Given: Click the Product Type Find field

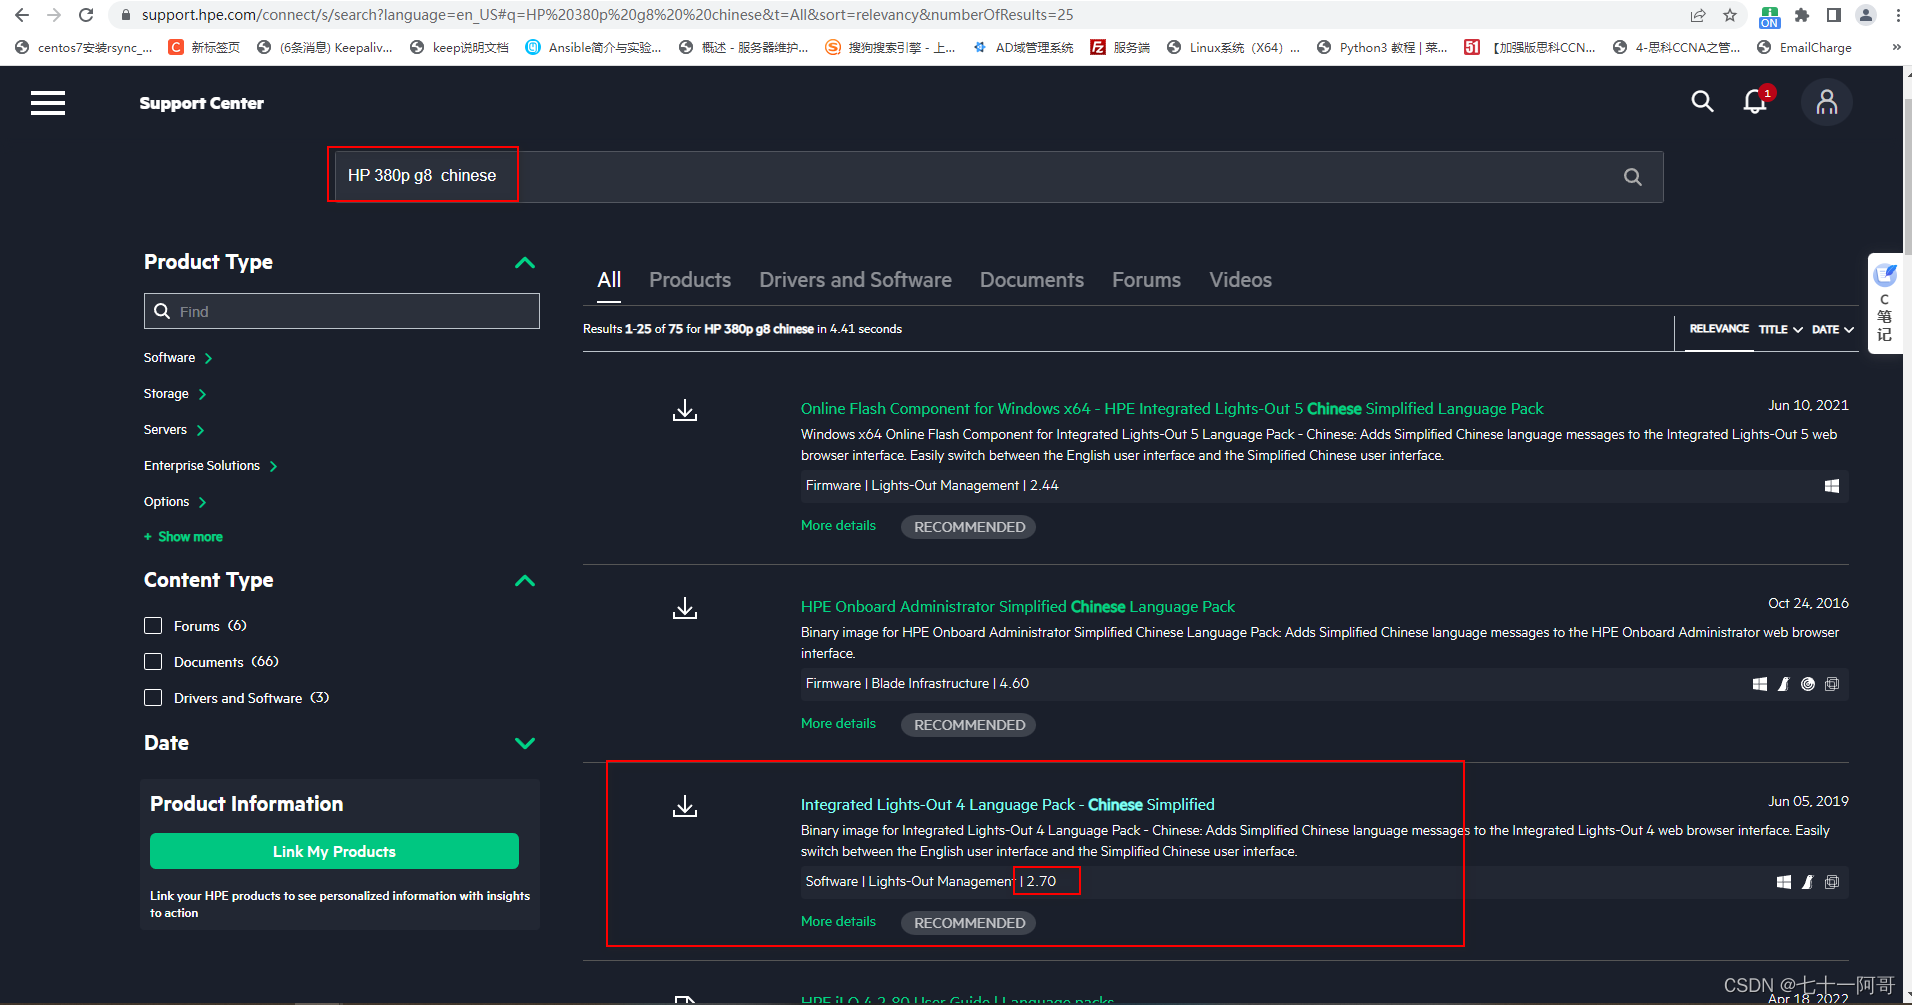Looking at the screenshot, I should click(x=342, y=311).
